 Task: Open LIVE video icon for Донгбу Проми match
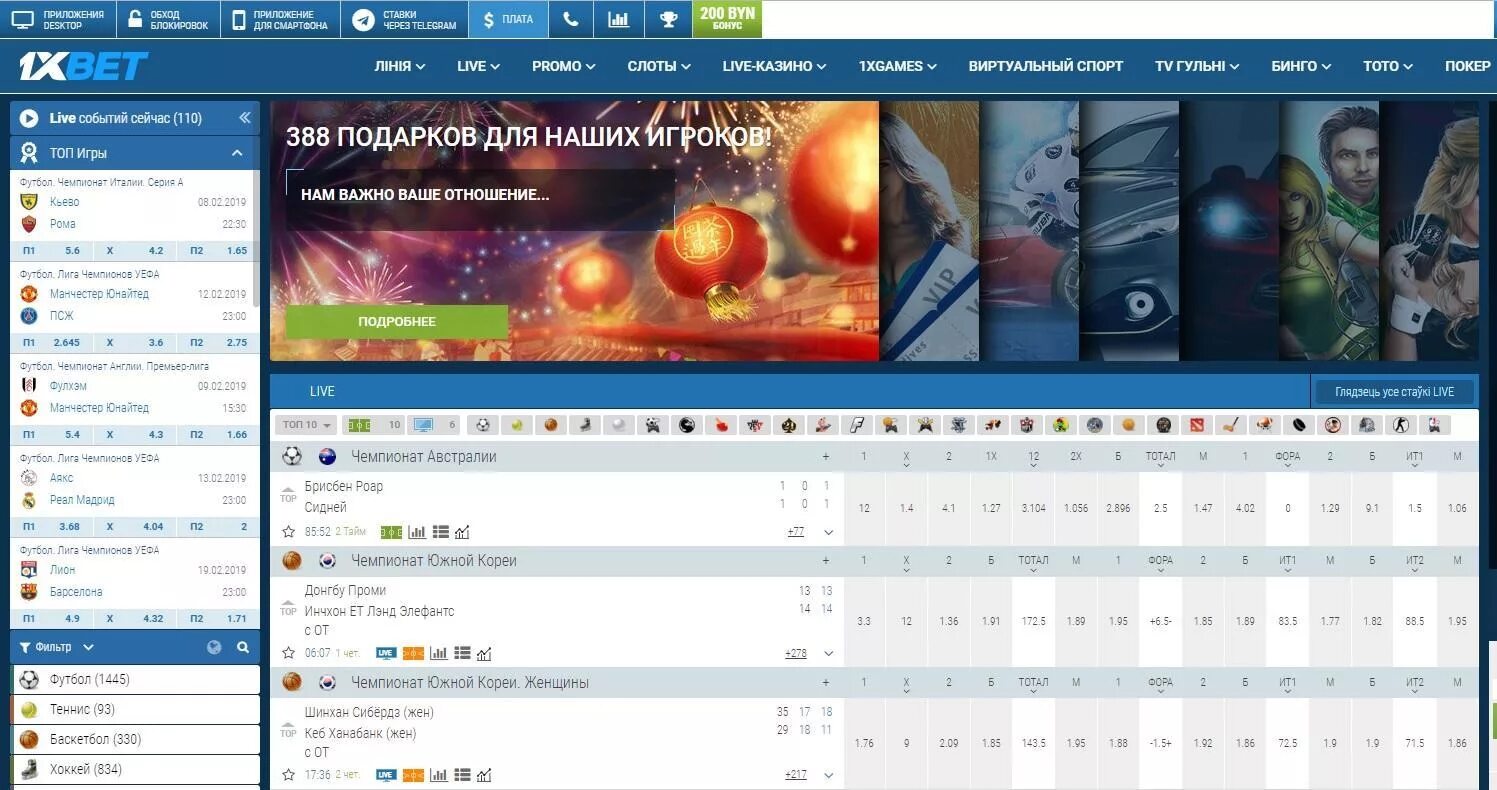click(386, 654)
